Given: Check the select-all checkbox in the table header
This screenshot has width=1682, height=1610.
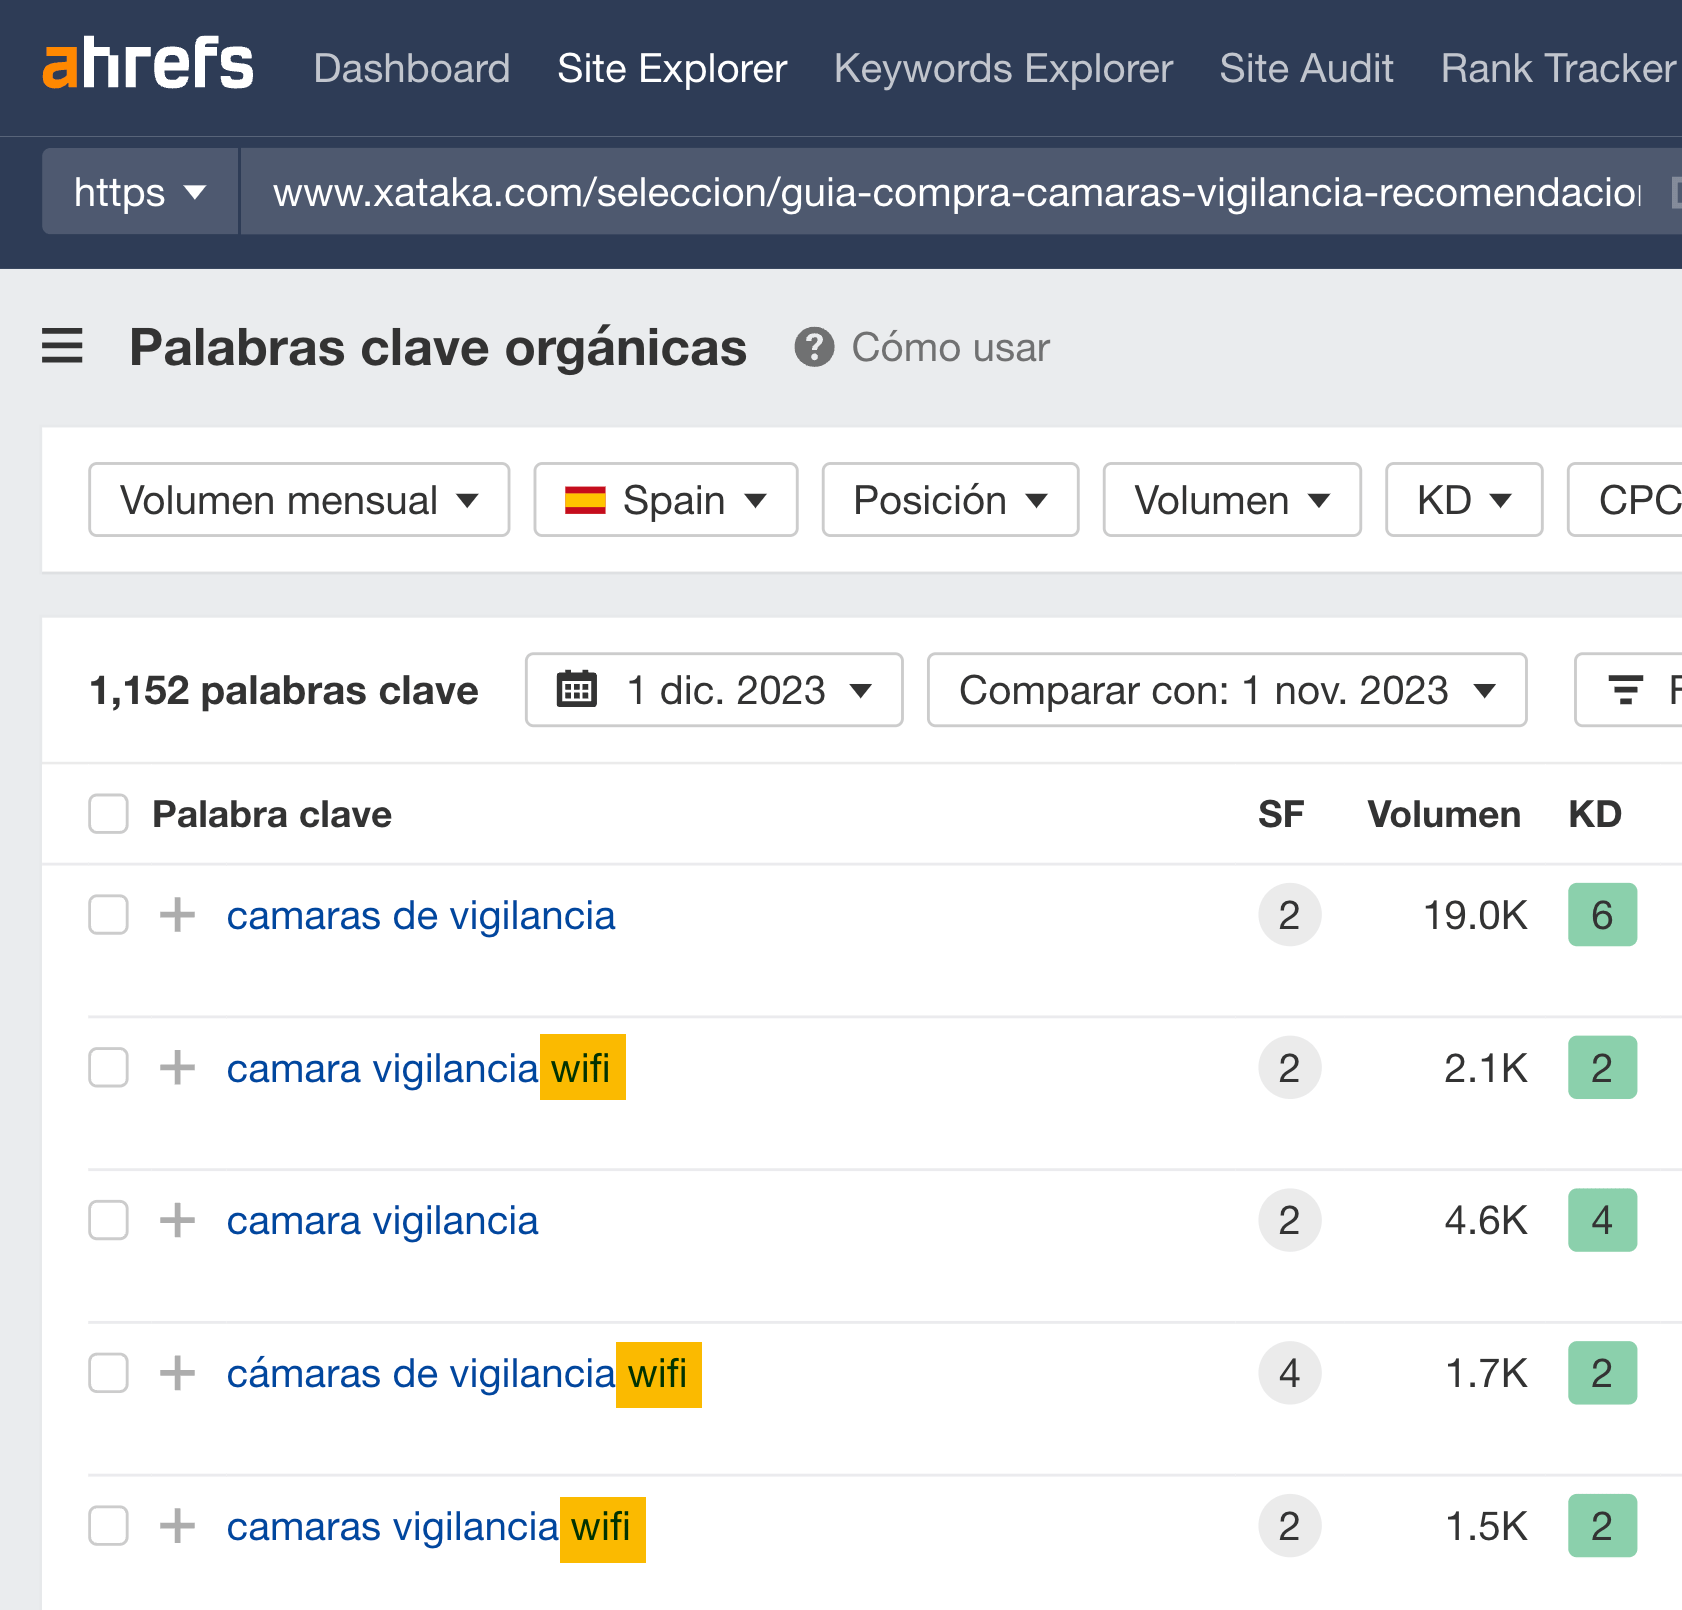Looking at the screenshot, I should point(107,814).
